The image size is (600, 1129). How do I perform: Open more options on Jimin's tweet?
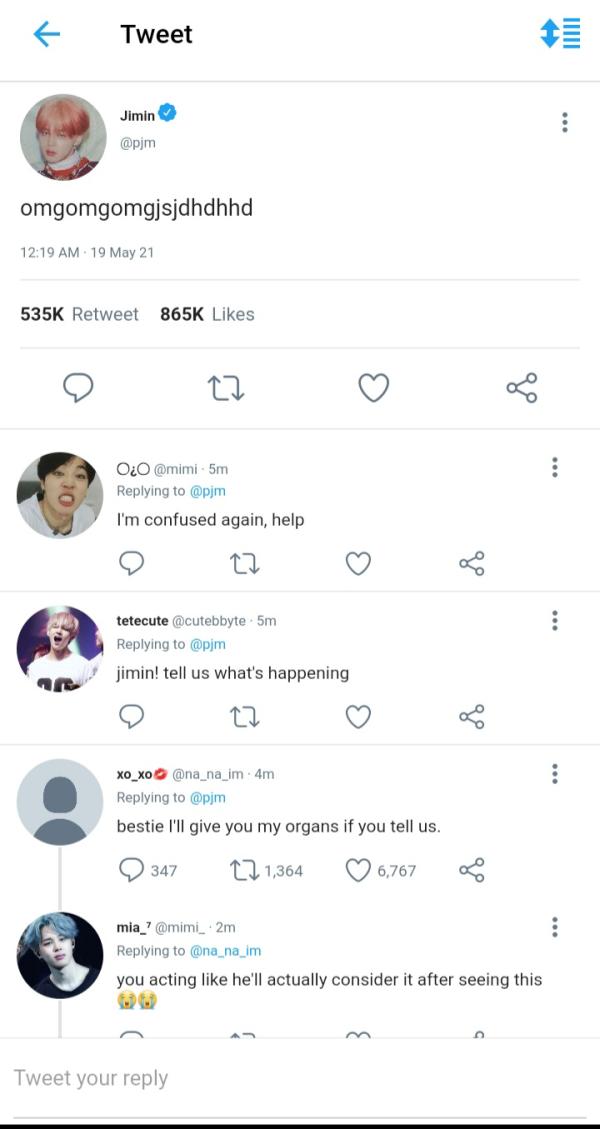[x=565, y=123]
